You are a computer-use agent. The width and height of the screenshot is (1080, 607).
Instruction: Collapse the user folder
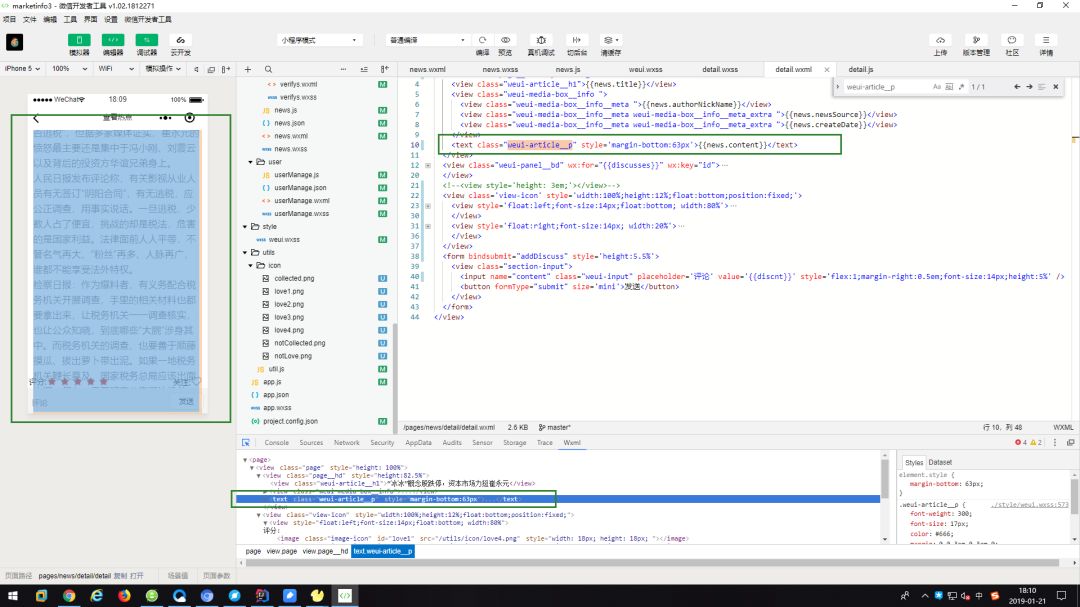(x=251, y=162)
